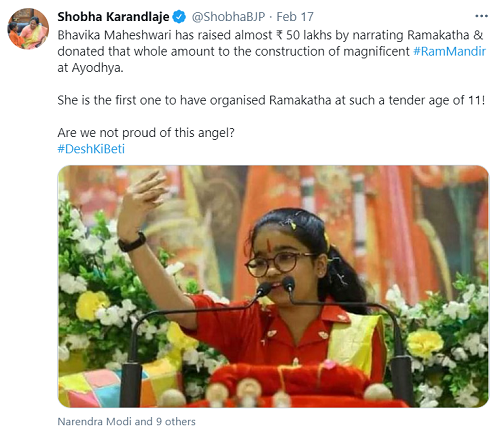Click the black wristwatch in the photo
Image resolution: width=500 pixels, height=432 pixels.
pos(132,242)
